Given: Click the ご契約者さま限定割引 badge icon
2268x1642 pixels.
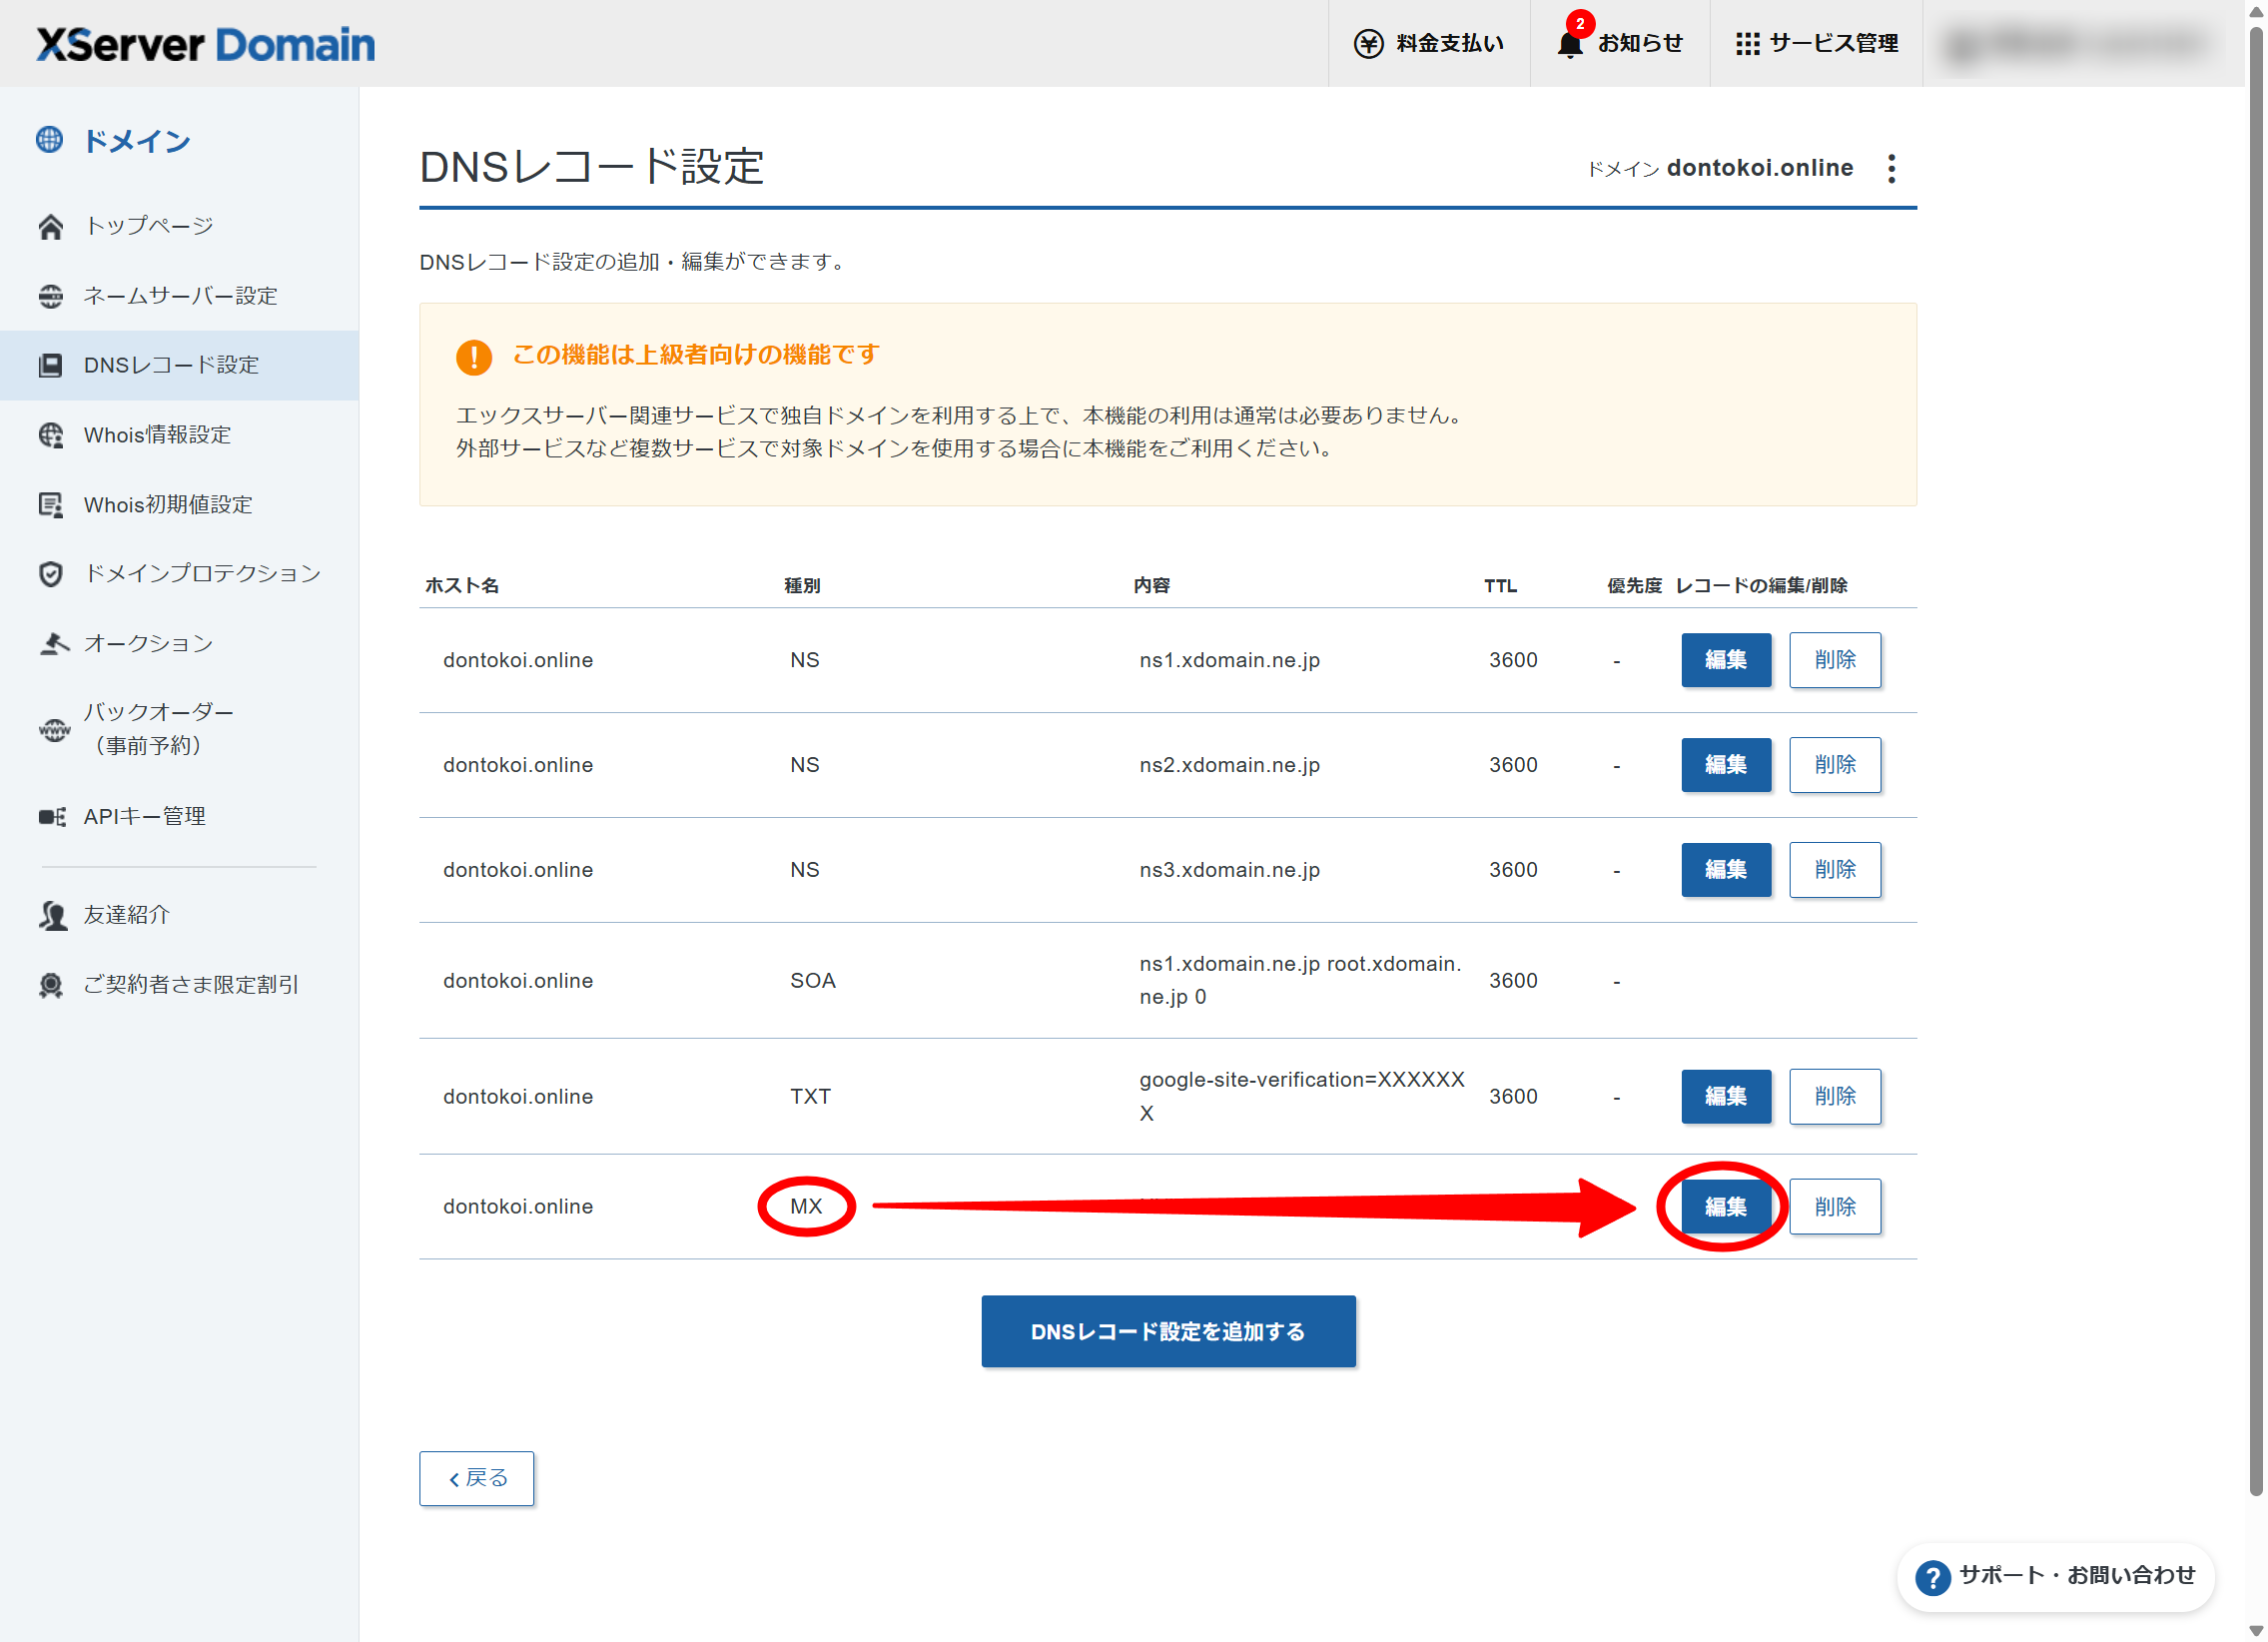Looking at the screenshot, I should [x=51, y=985].
